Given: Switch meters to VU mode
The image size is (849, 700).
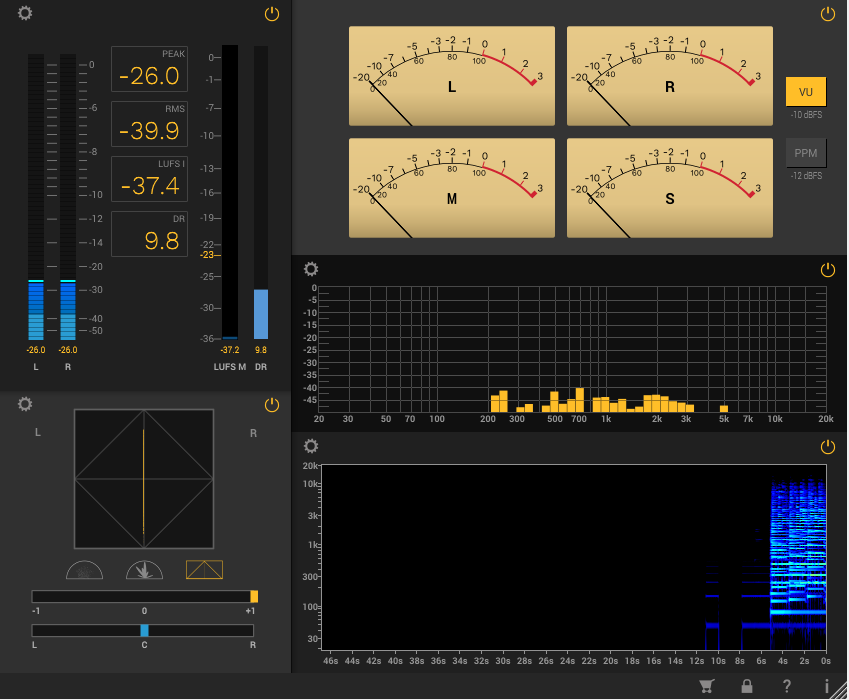Looking at the screenshot, I should pyautogui.click(x=806, y=92).
